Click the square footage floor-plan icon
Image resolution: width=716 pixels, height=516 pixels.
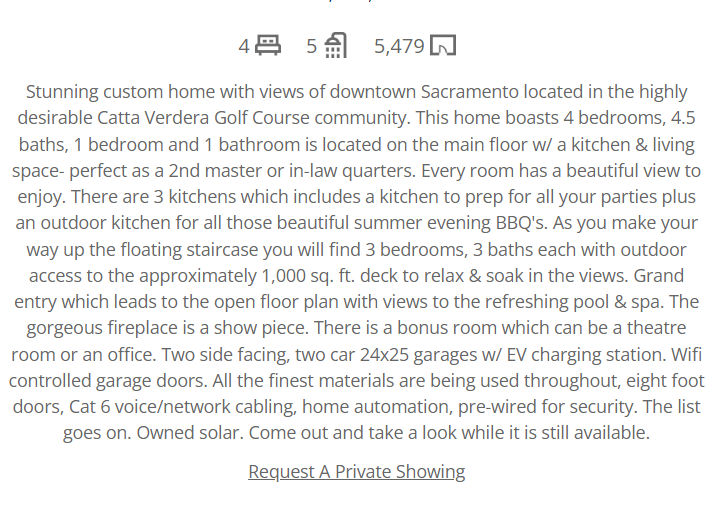coord(443,45)
